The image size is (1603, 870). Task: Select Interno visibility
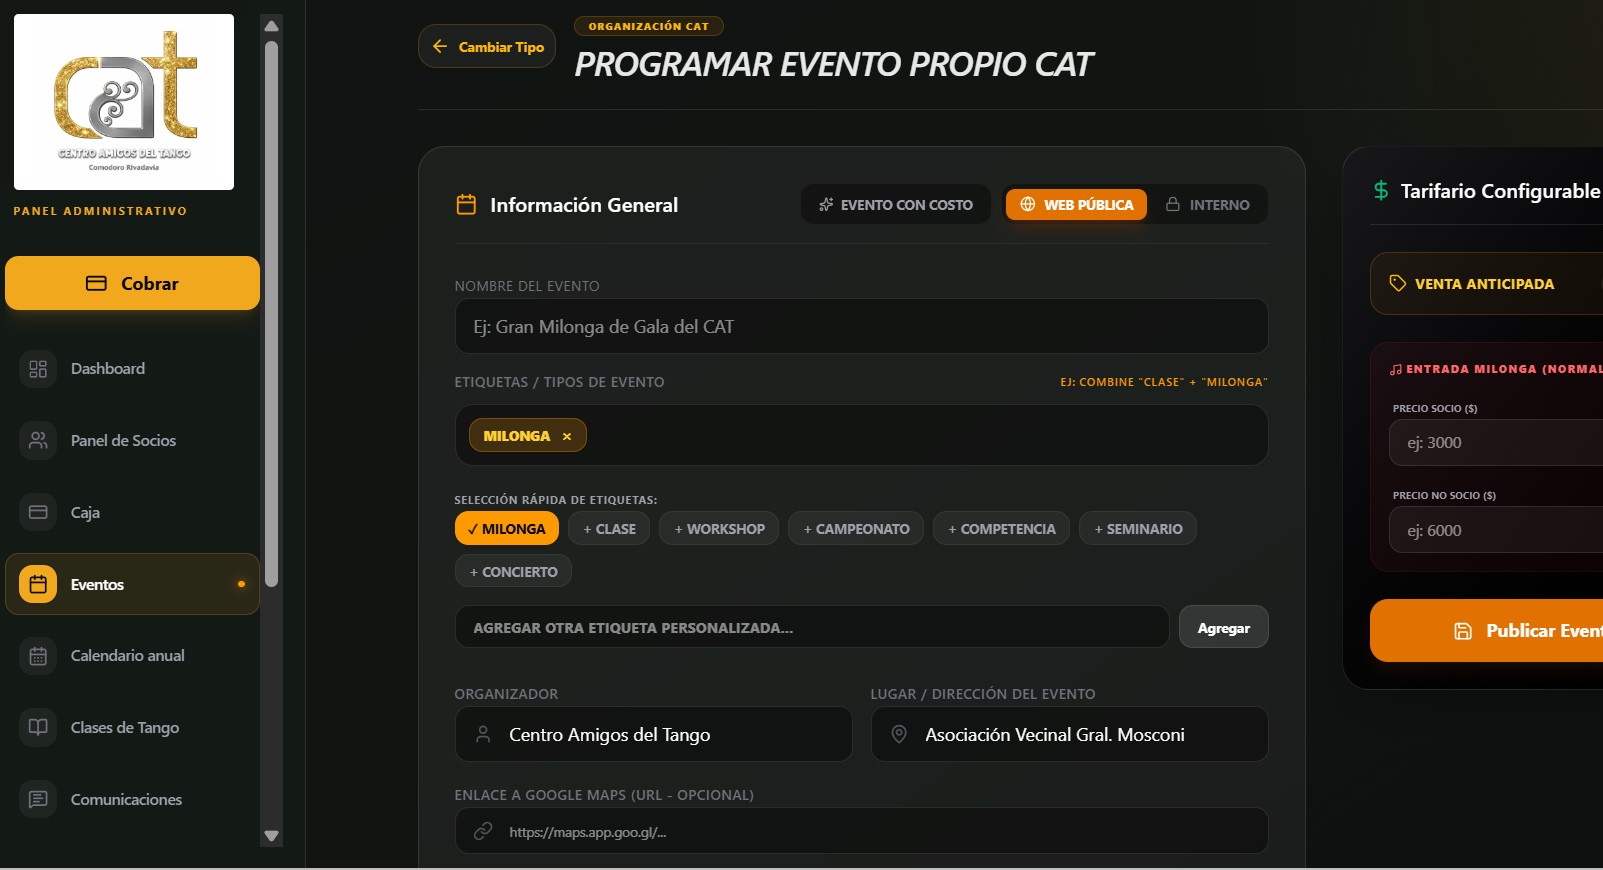(1207, 204)
